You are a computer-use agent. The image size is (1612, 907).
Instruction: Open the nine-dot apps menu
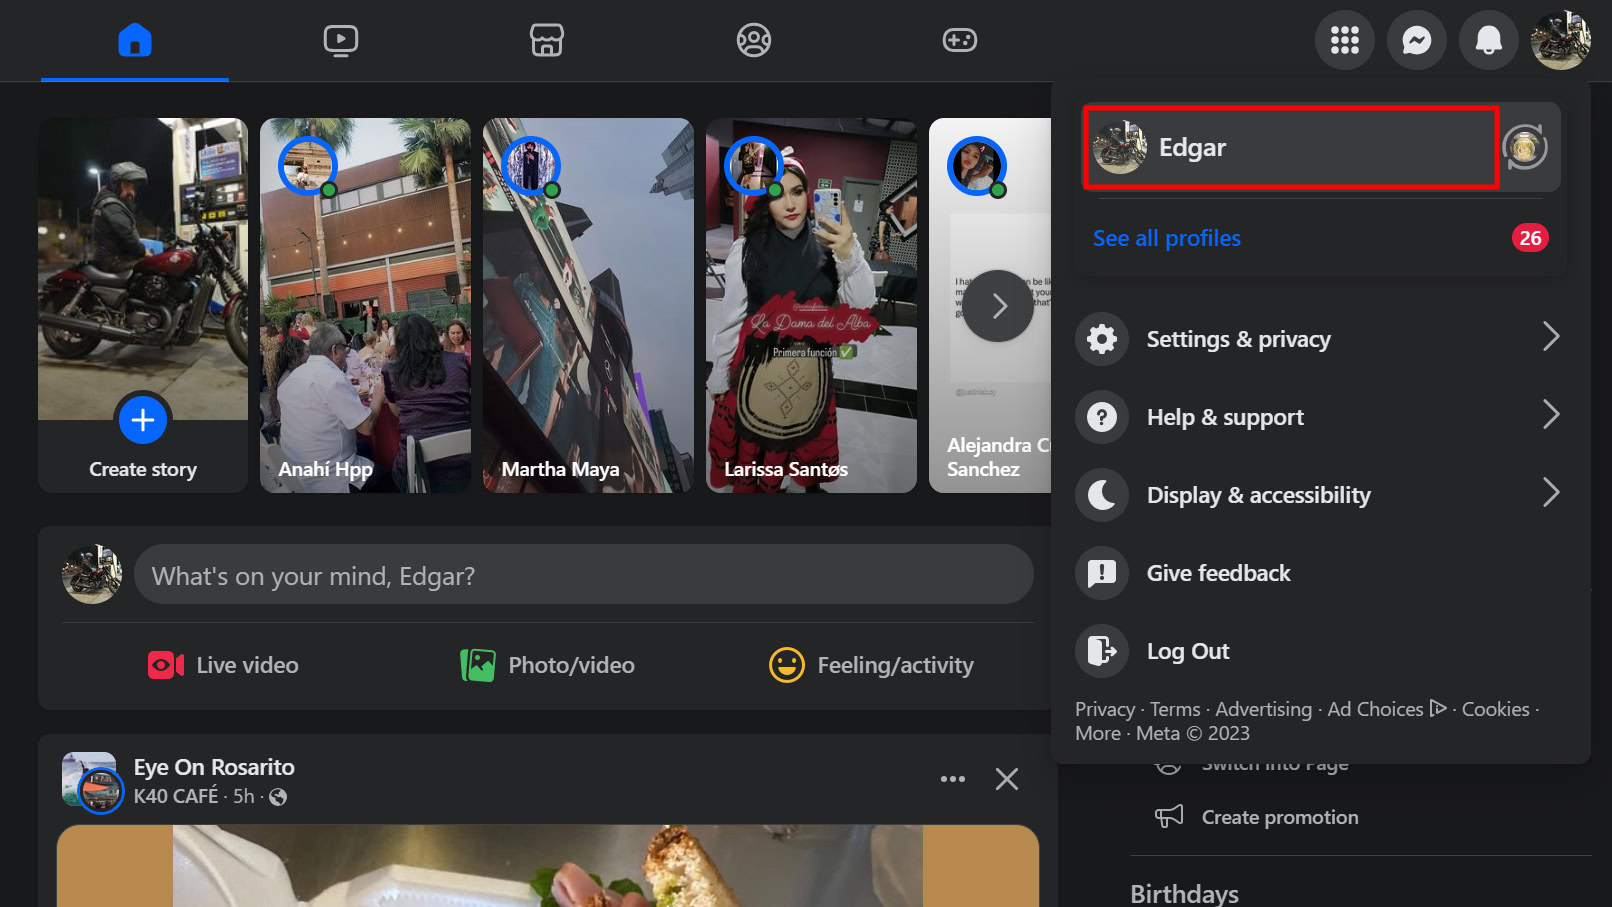coord(1345,40)
